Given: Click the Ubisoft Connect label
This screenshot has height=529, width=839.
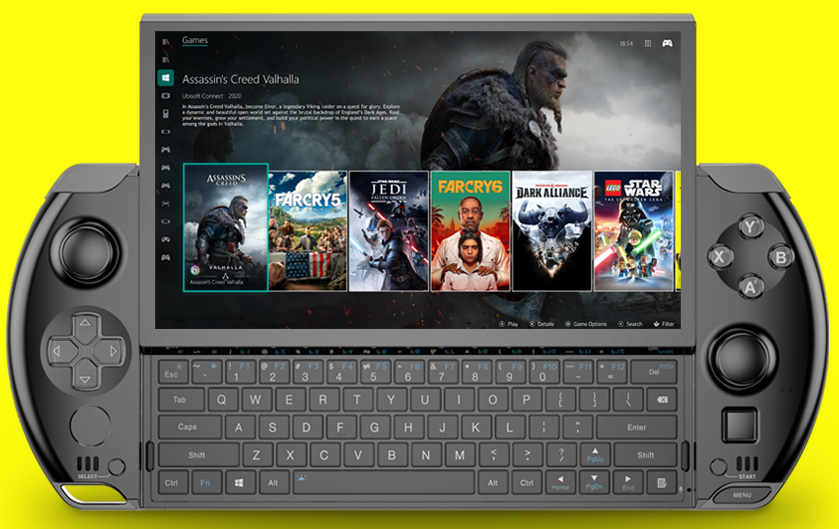Looking at the screenshot, I should click(202, 96).
